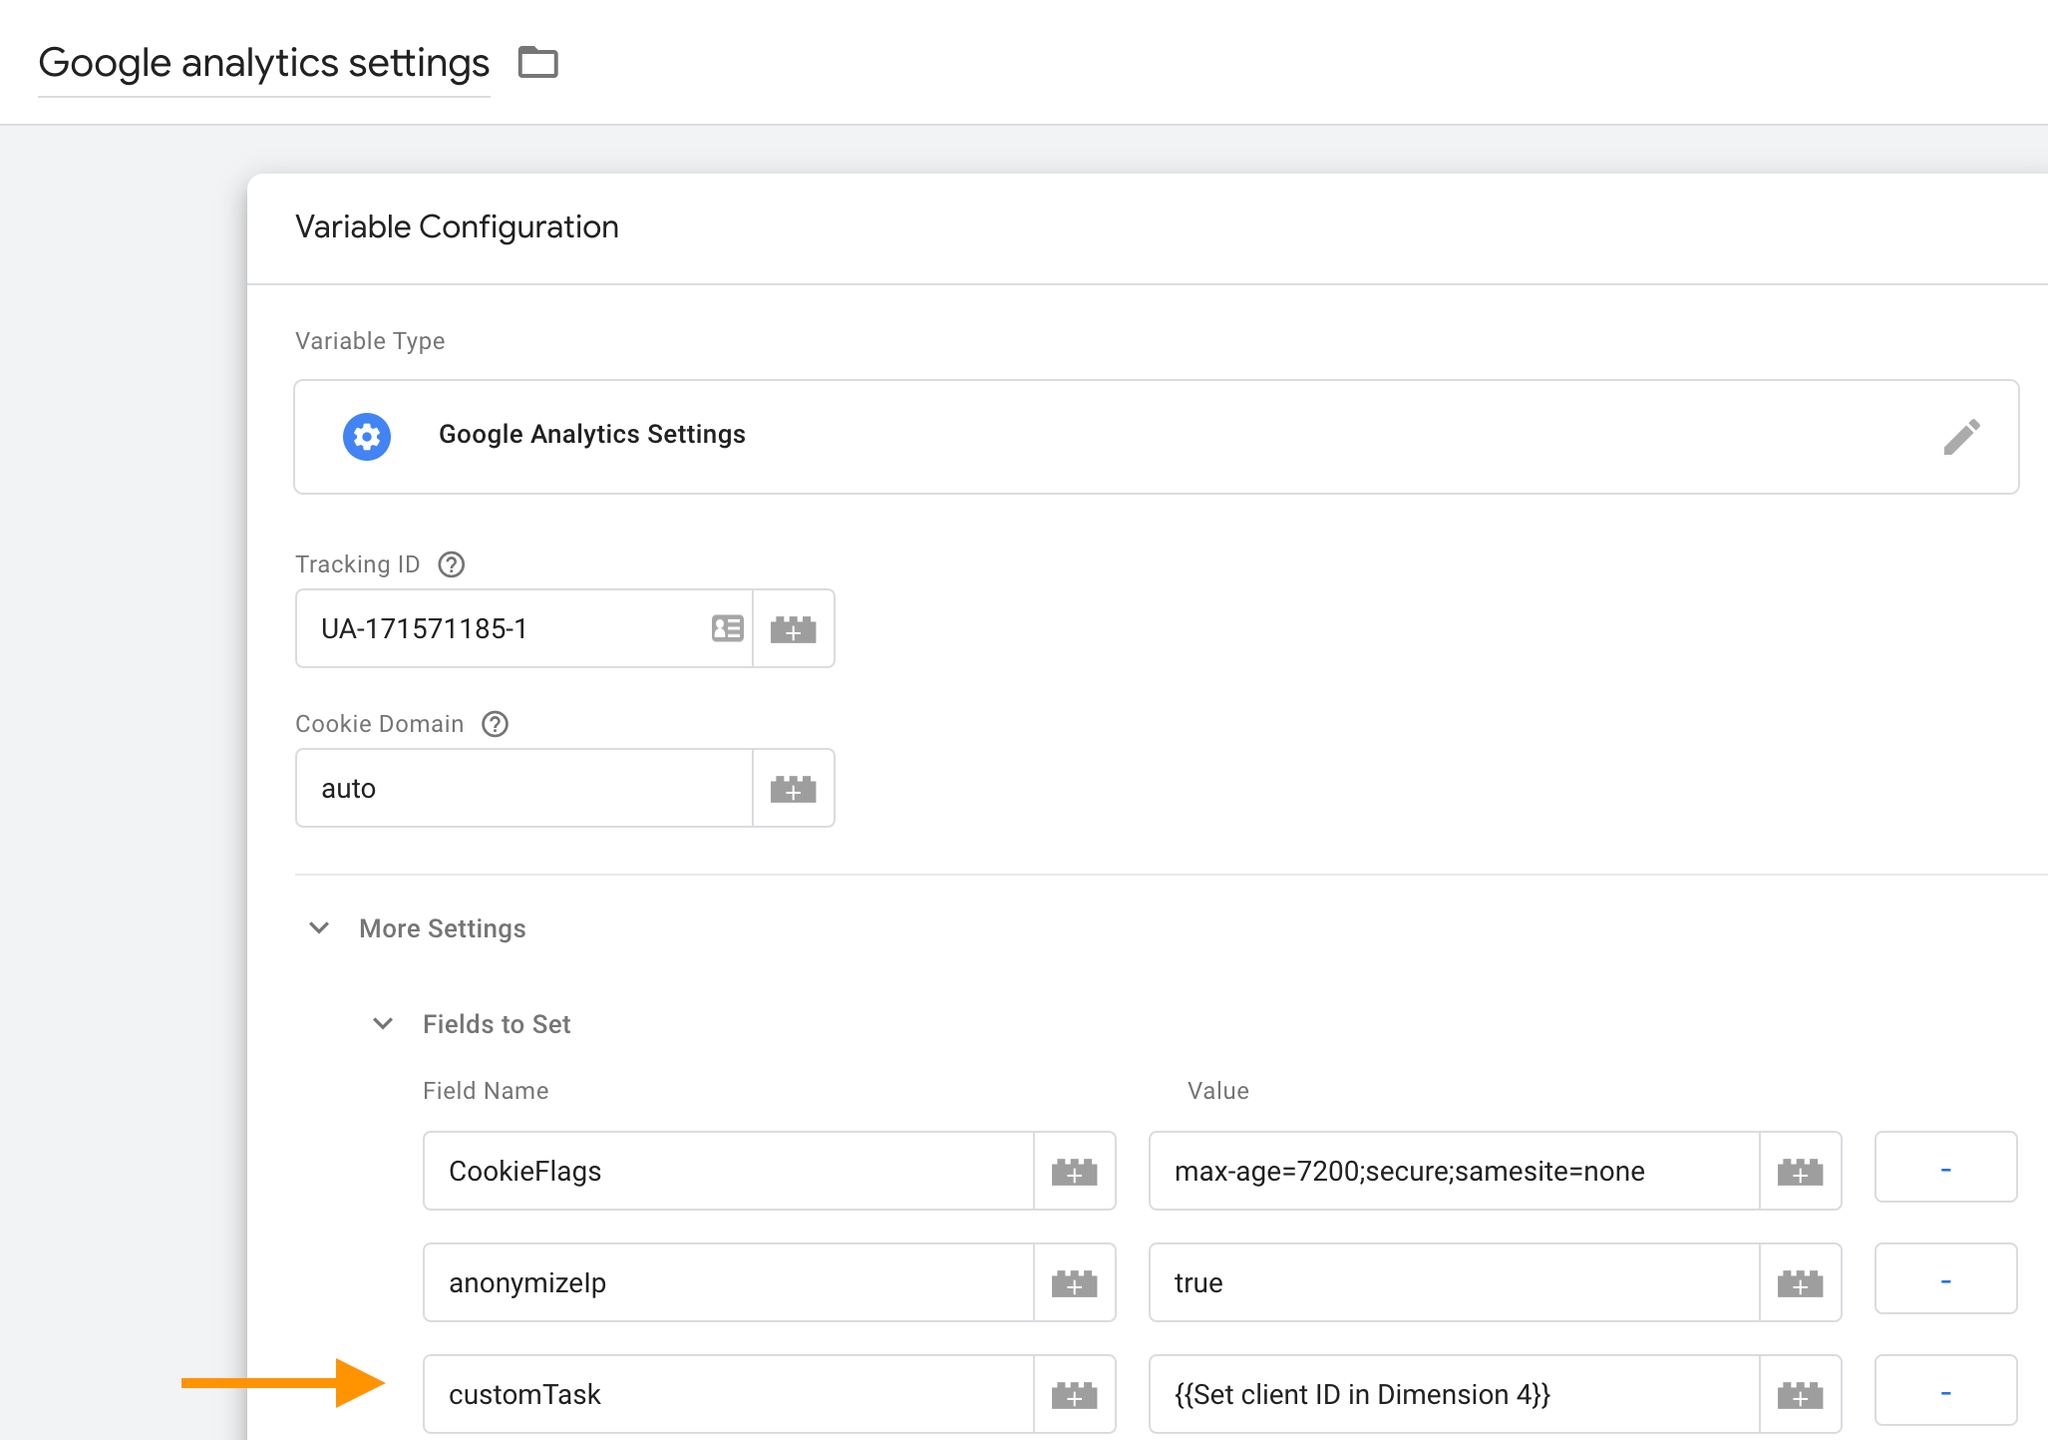
Task: Open Tracking ID help question mark
Action: click(x=452, y=565)
